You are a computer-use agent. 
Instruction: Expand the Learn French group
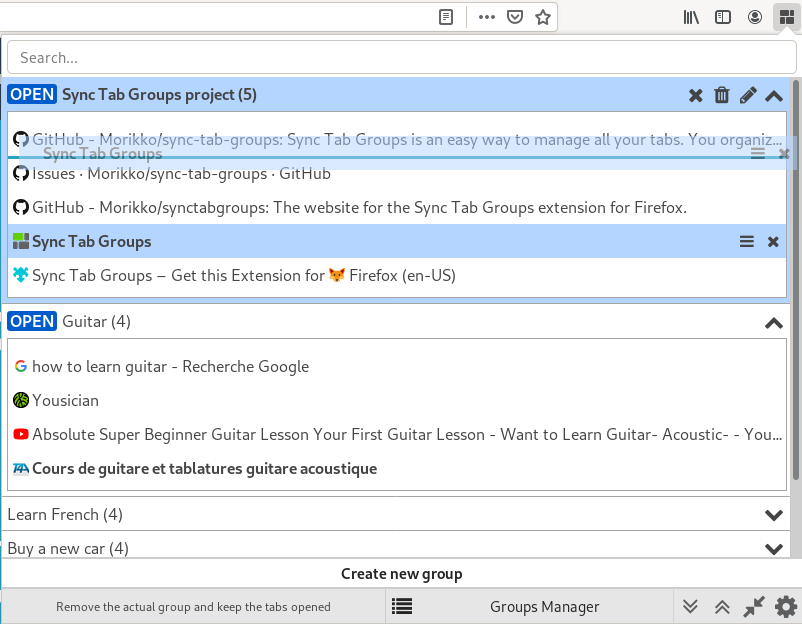click(774, 515)
